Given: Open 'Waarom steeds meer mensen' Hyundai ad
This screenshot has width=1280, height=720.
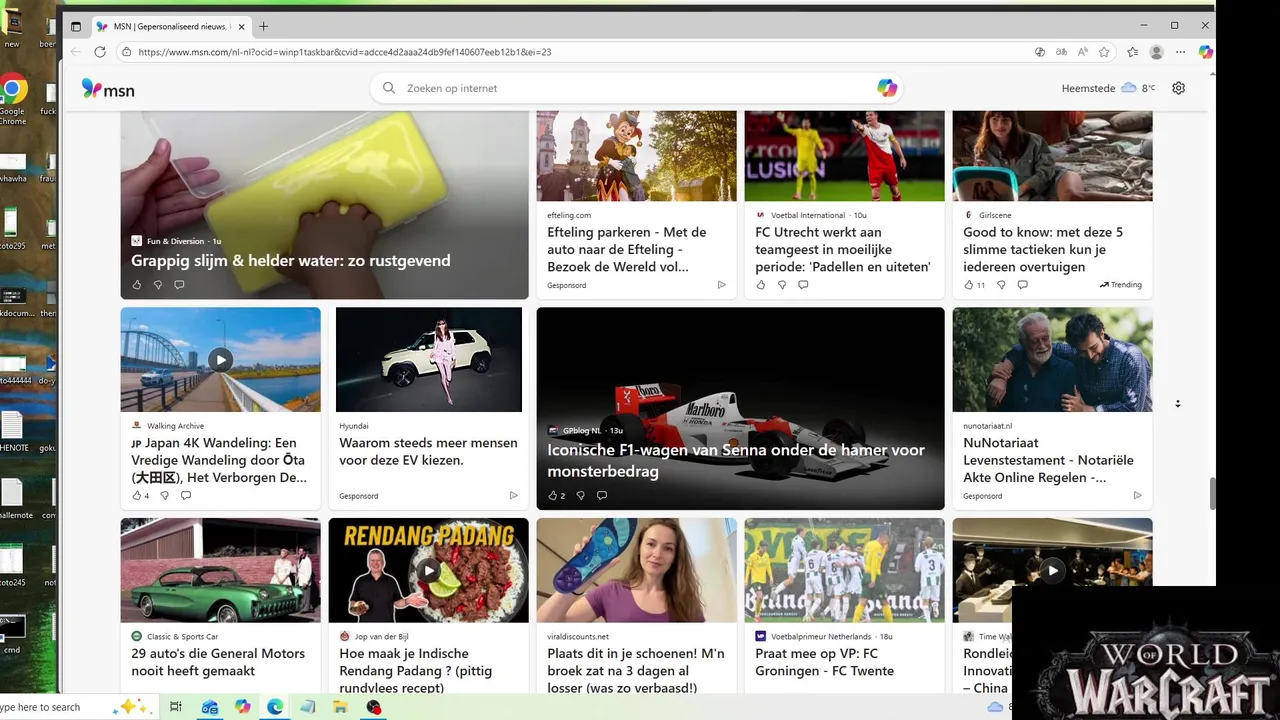Looking at the screenshot, I should tap(428, 452).
